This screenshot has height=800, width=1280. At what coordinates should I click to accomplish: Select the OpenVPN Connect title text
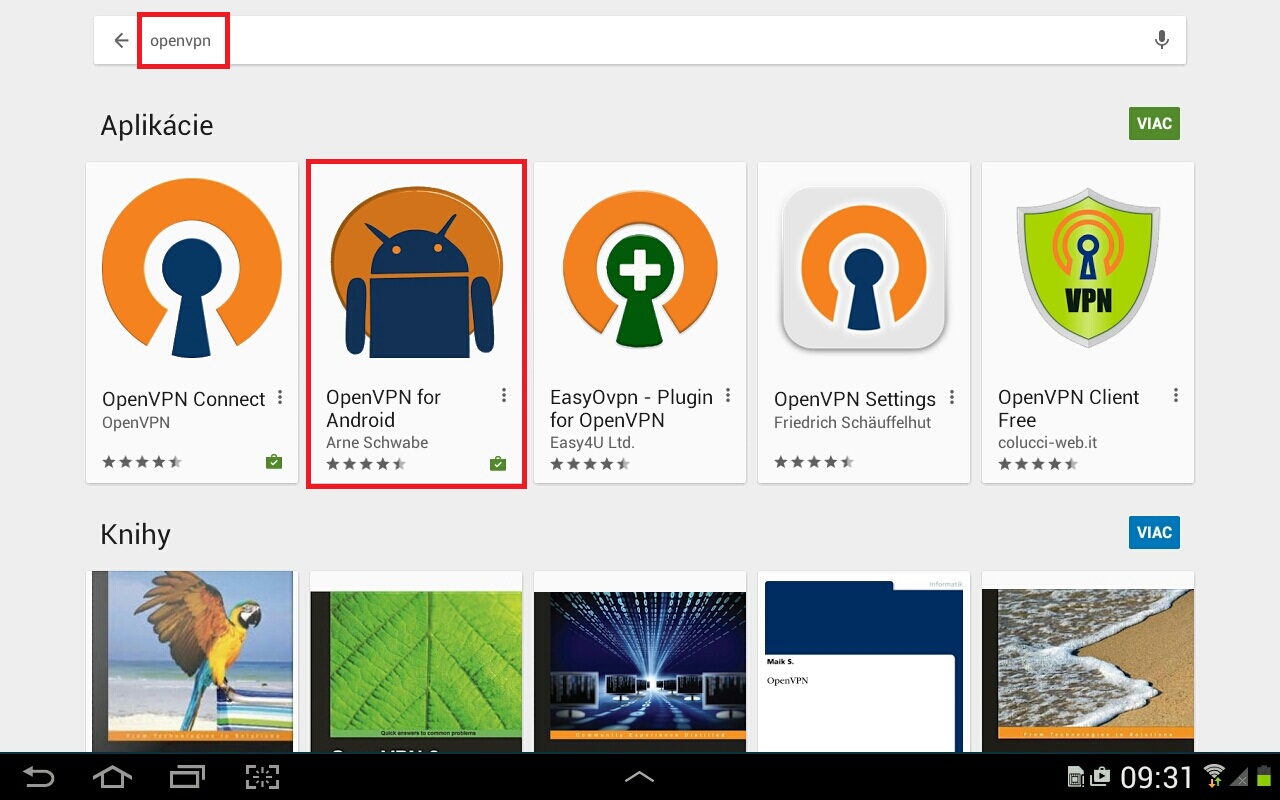(184, 399)
